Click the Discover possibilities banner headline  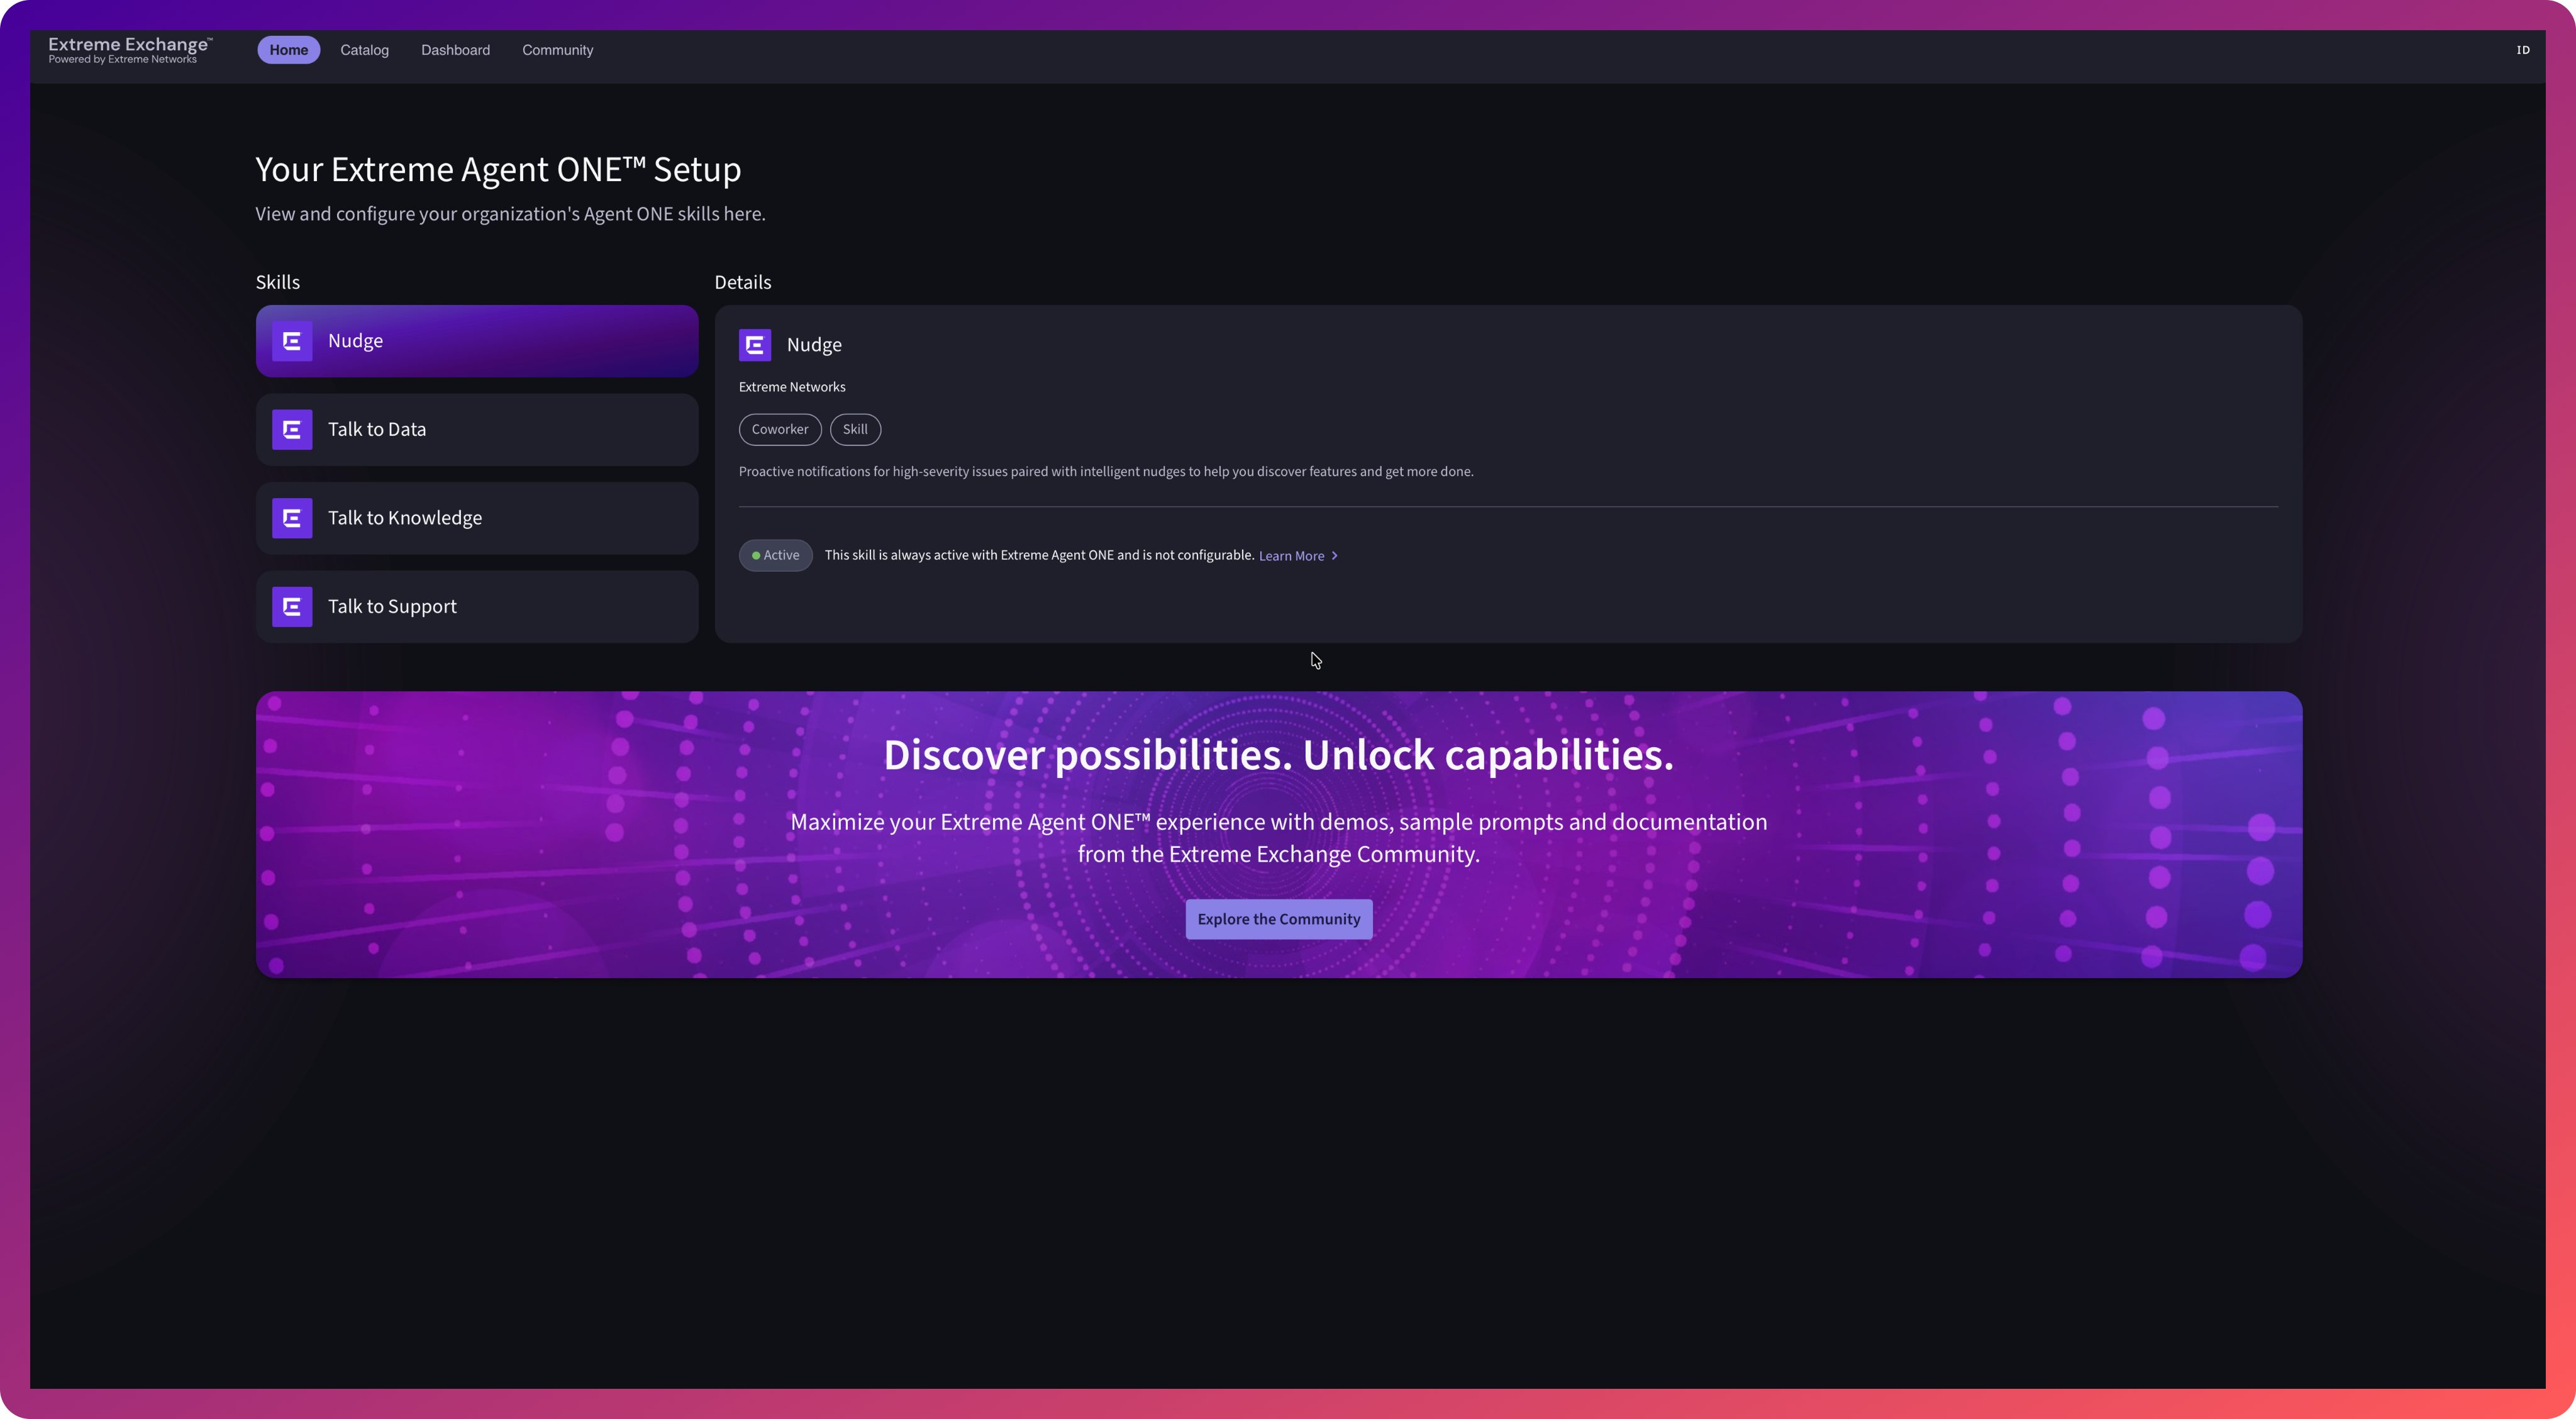[x=1278, y=755]
